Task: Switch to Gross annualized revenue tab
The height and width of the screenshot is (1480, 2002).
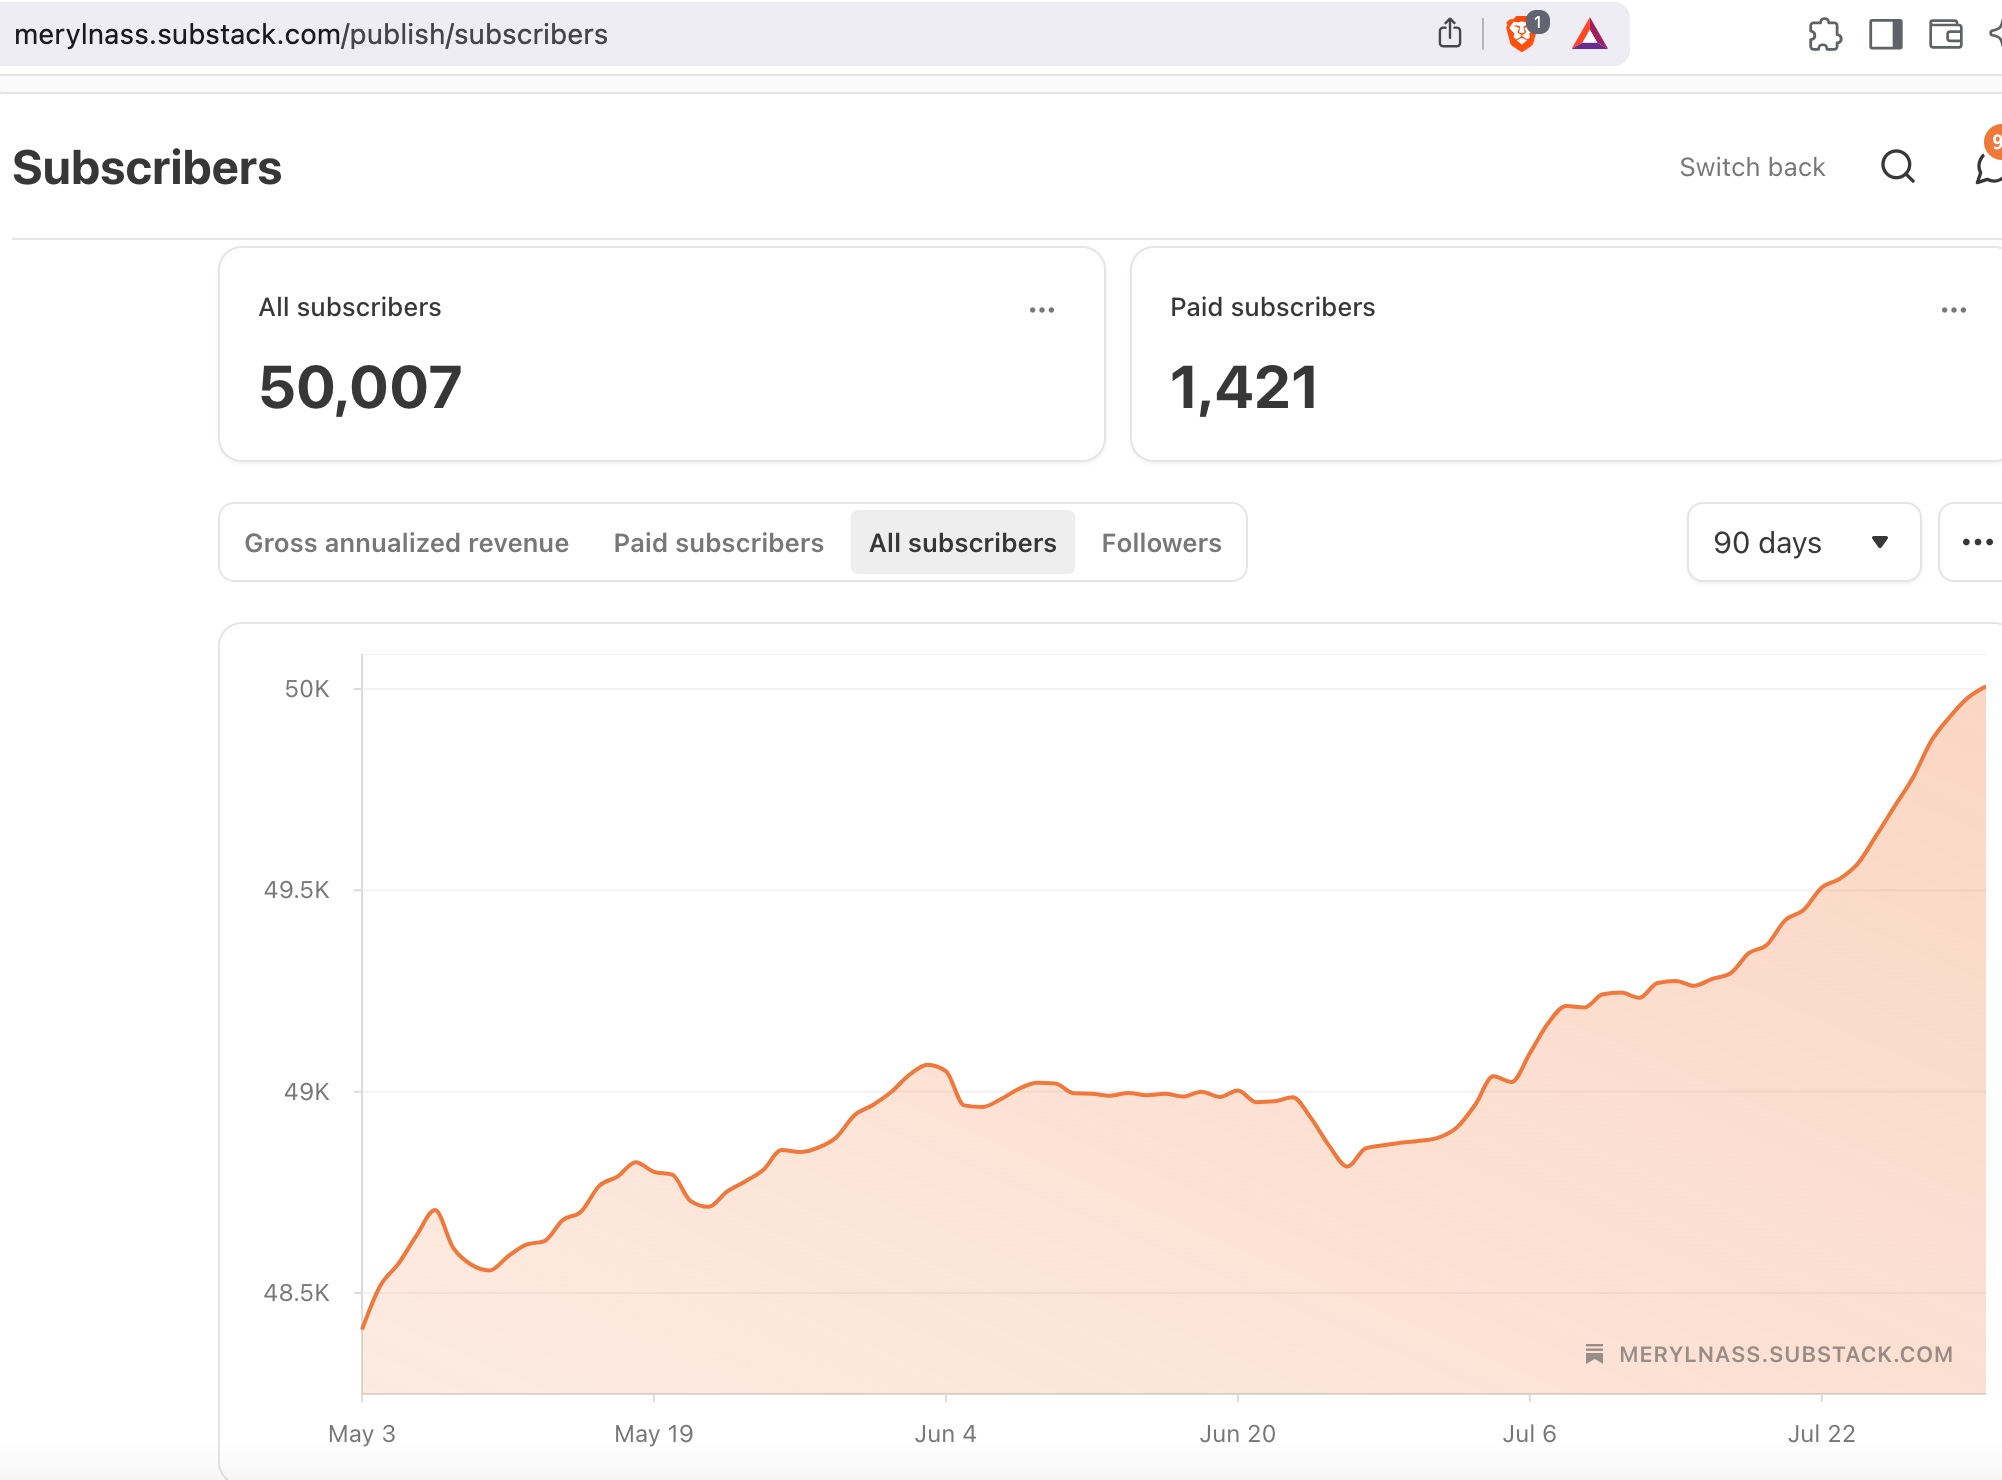Action: click(406, 543)
